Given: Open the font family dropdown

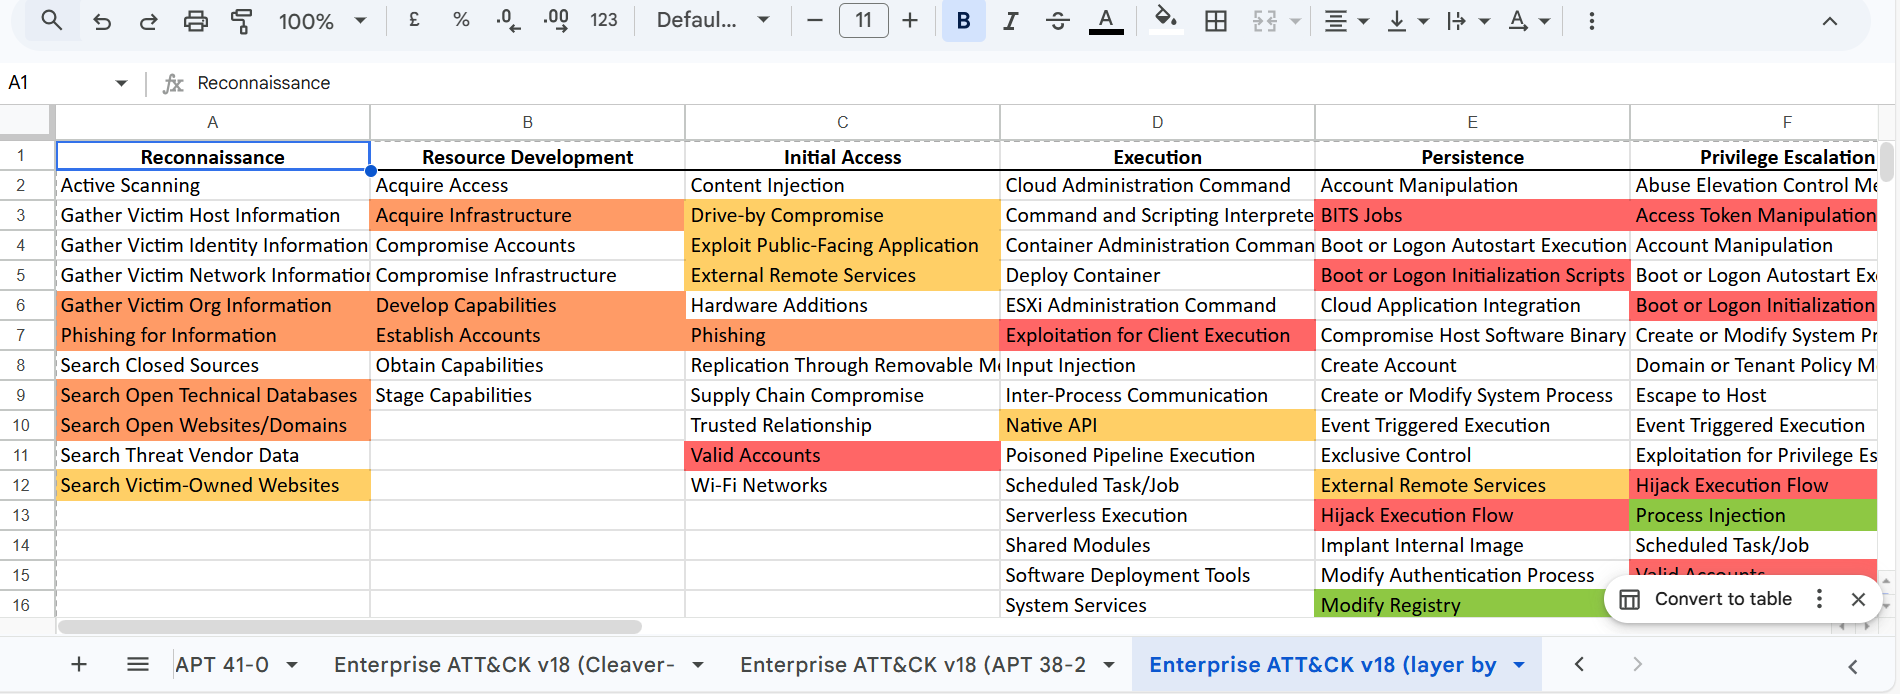Looking at the screenshot, I should (x=713, y=20).
